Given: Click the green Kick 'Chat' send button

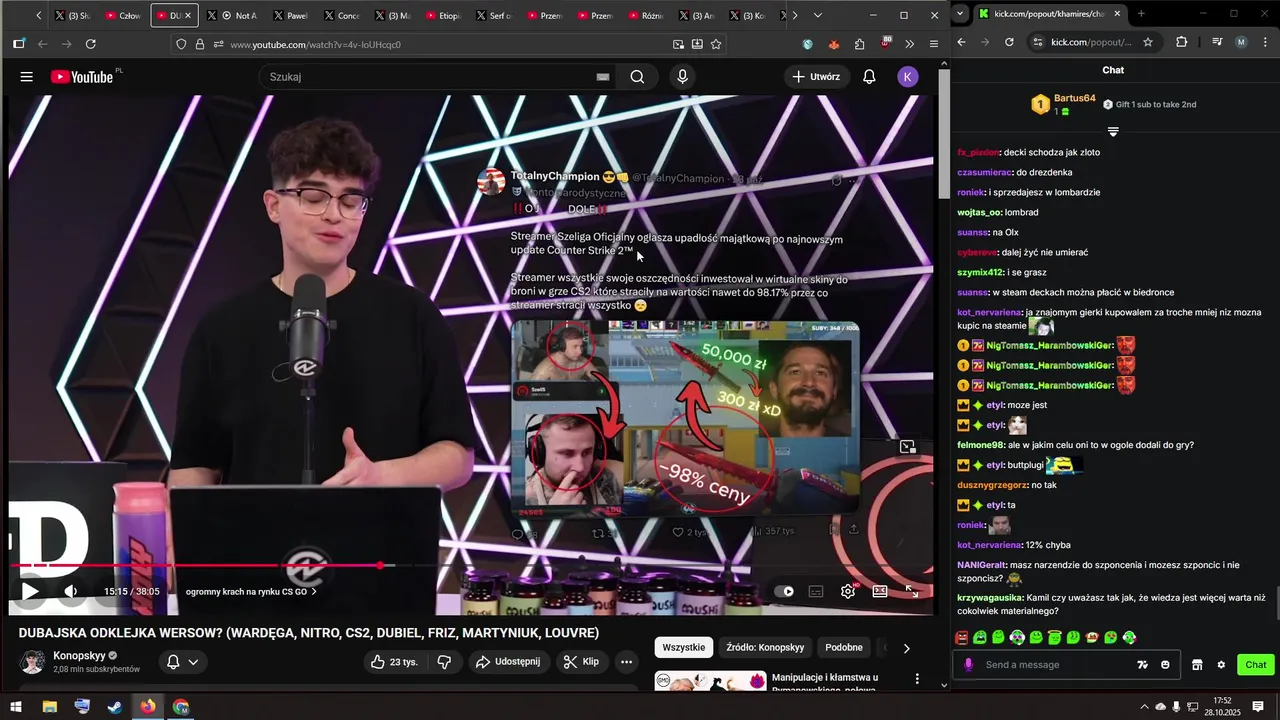Looking at the screenshot, I should pyautogui.click(x=1256, y=665).
